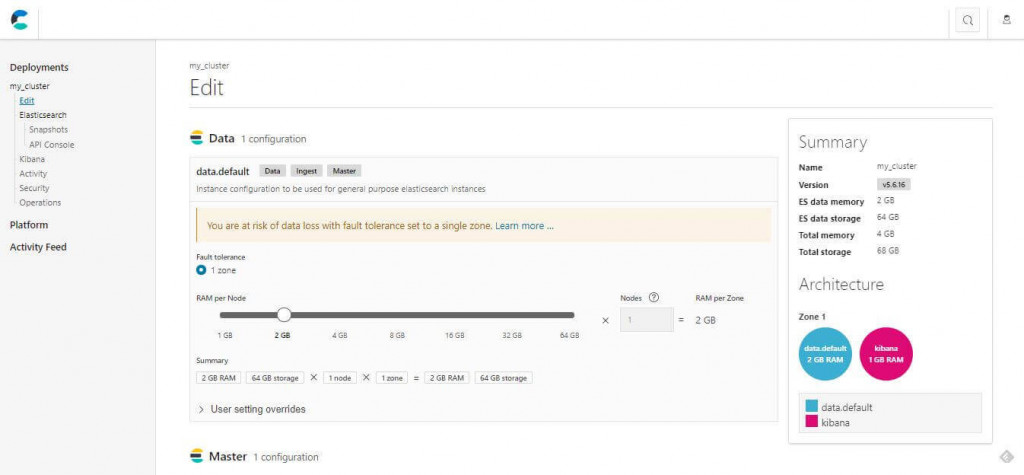Open Platform in the sidebar

29,225
